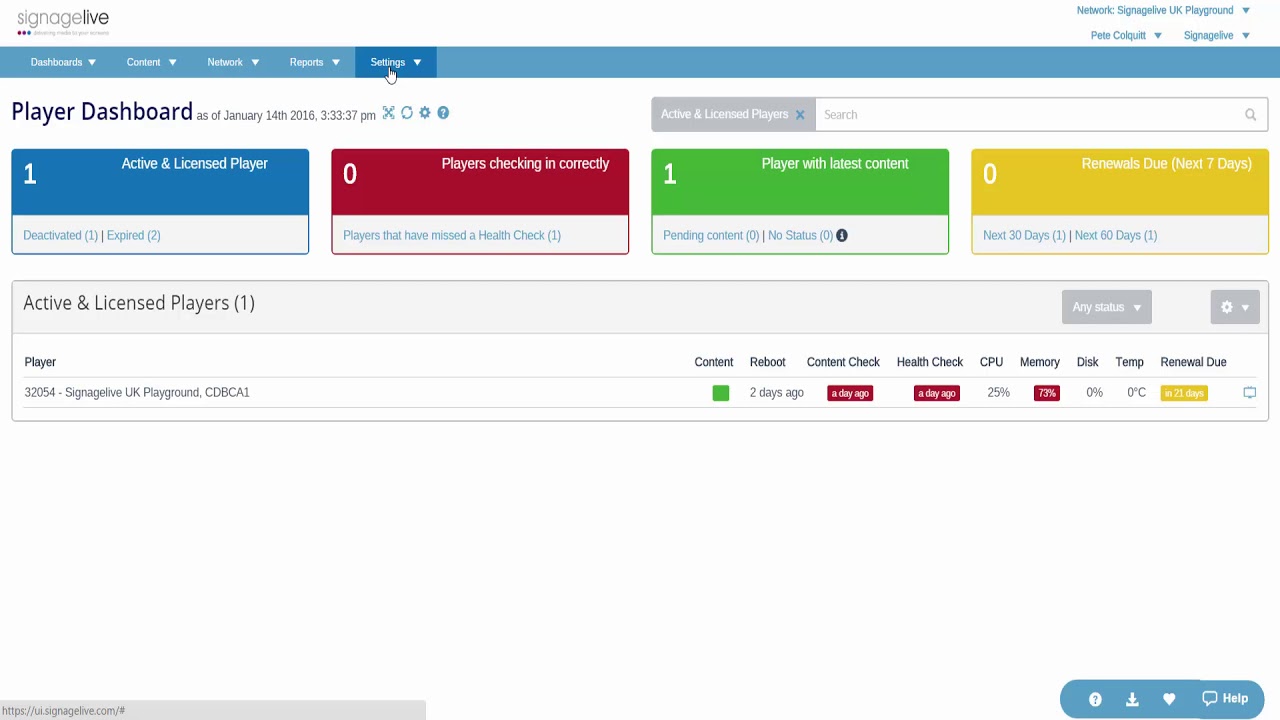Open the Pending content (0) link
This screenshot has height=720, width=1280.
711,235
